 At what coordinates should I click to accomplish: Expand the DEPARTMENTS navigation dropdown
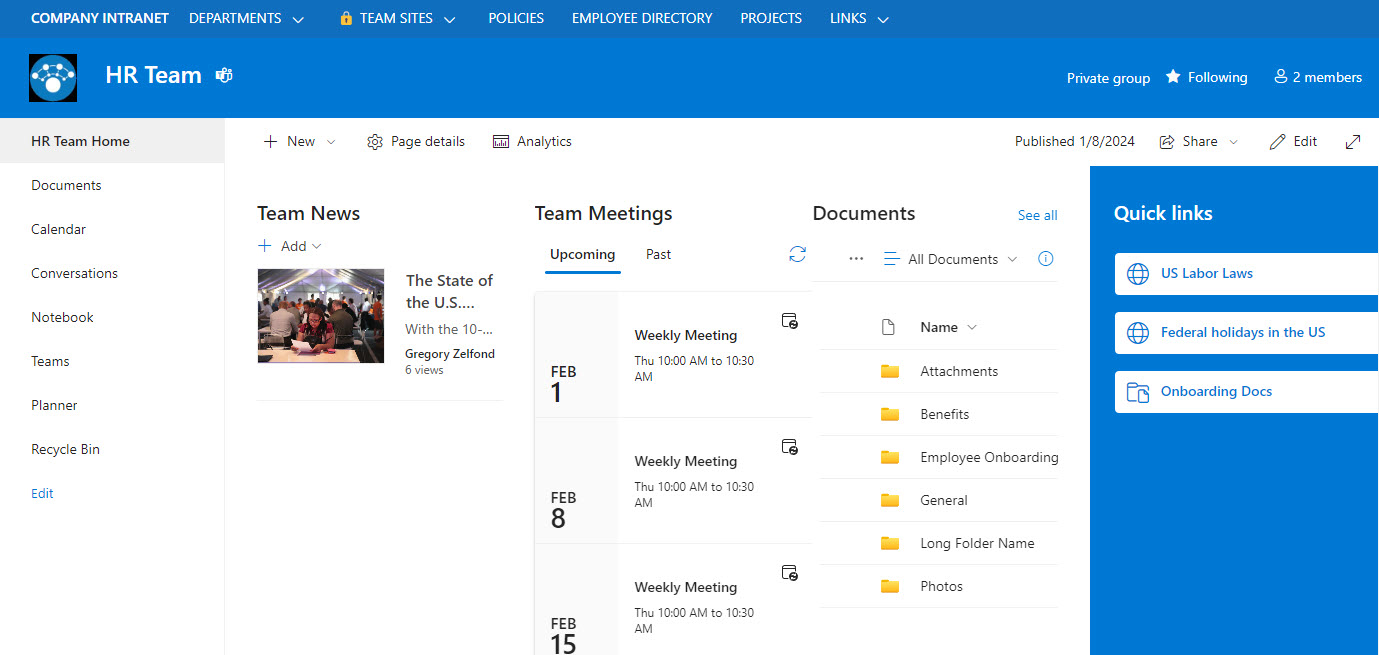[x=297, y=18]
